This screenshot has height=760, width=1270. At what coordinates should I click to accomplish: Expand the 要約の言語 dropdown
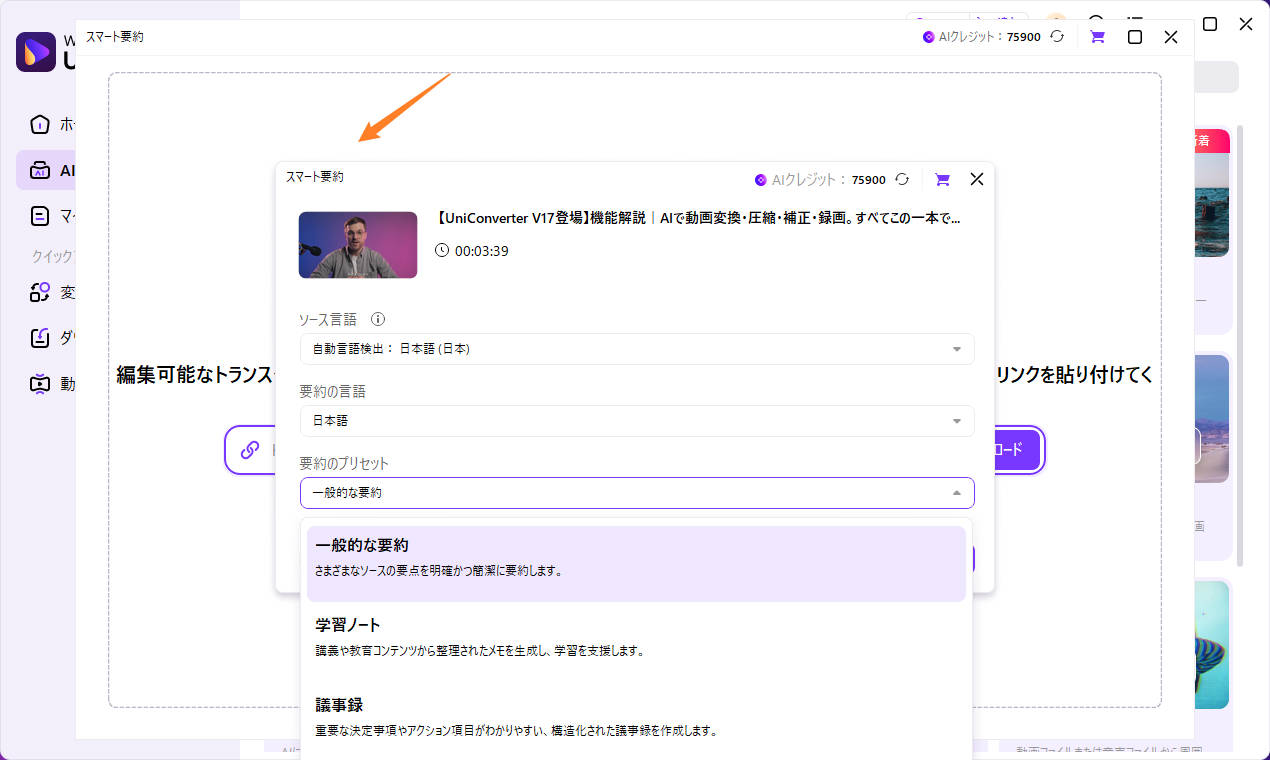tap(636, 421)
